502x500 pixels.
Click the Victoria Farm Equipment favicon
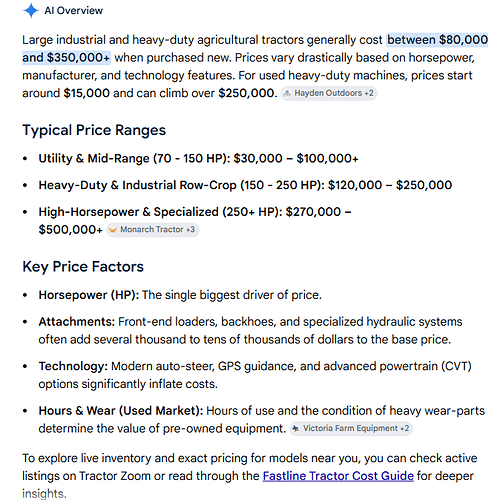295,428
